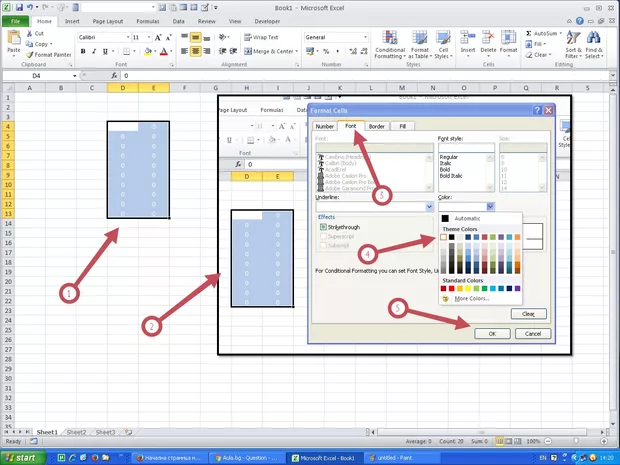620x465 pixels.
Task: Apply percent style number format
Action: pyautogui.click(x=326, y=51)
